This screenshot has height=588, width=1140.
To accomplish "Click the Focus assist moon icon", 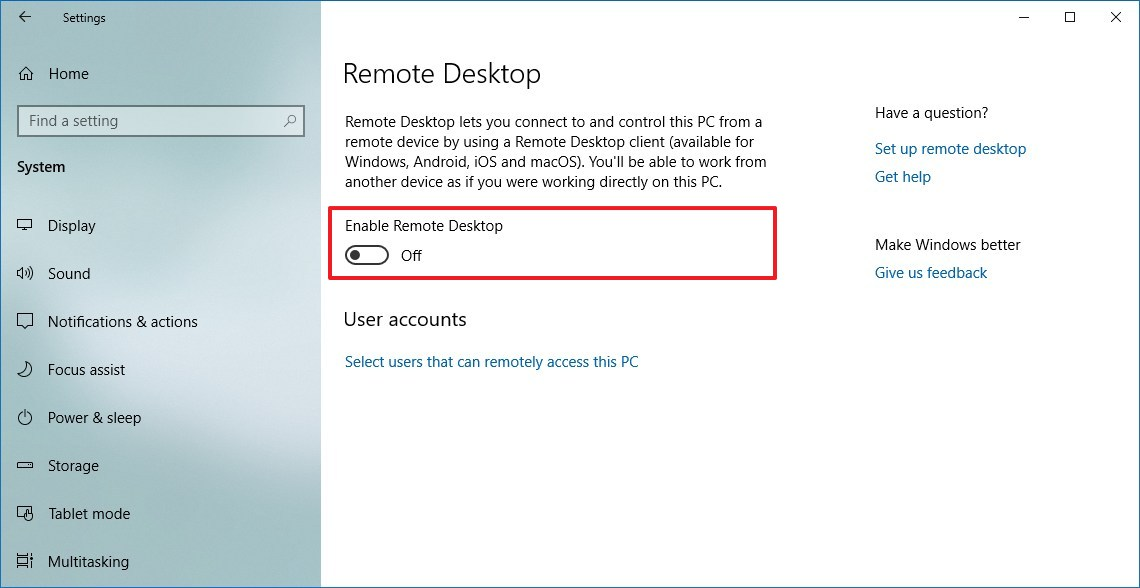I will point(25,369).
